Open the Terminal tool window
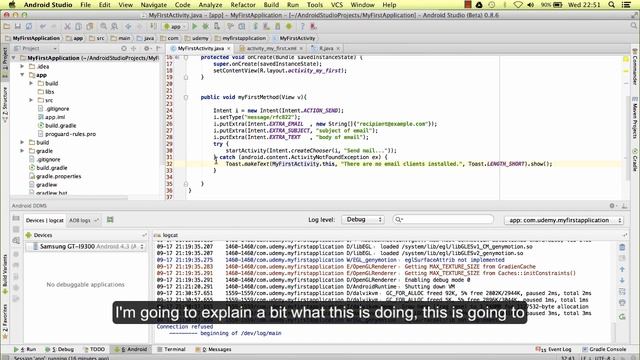Viewport: 640px width, 360px height. tap(171, 349)
